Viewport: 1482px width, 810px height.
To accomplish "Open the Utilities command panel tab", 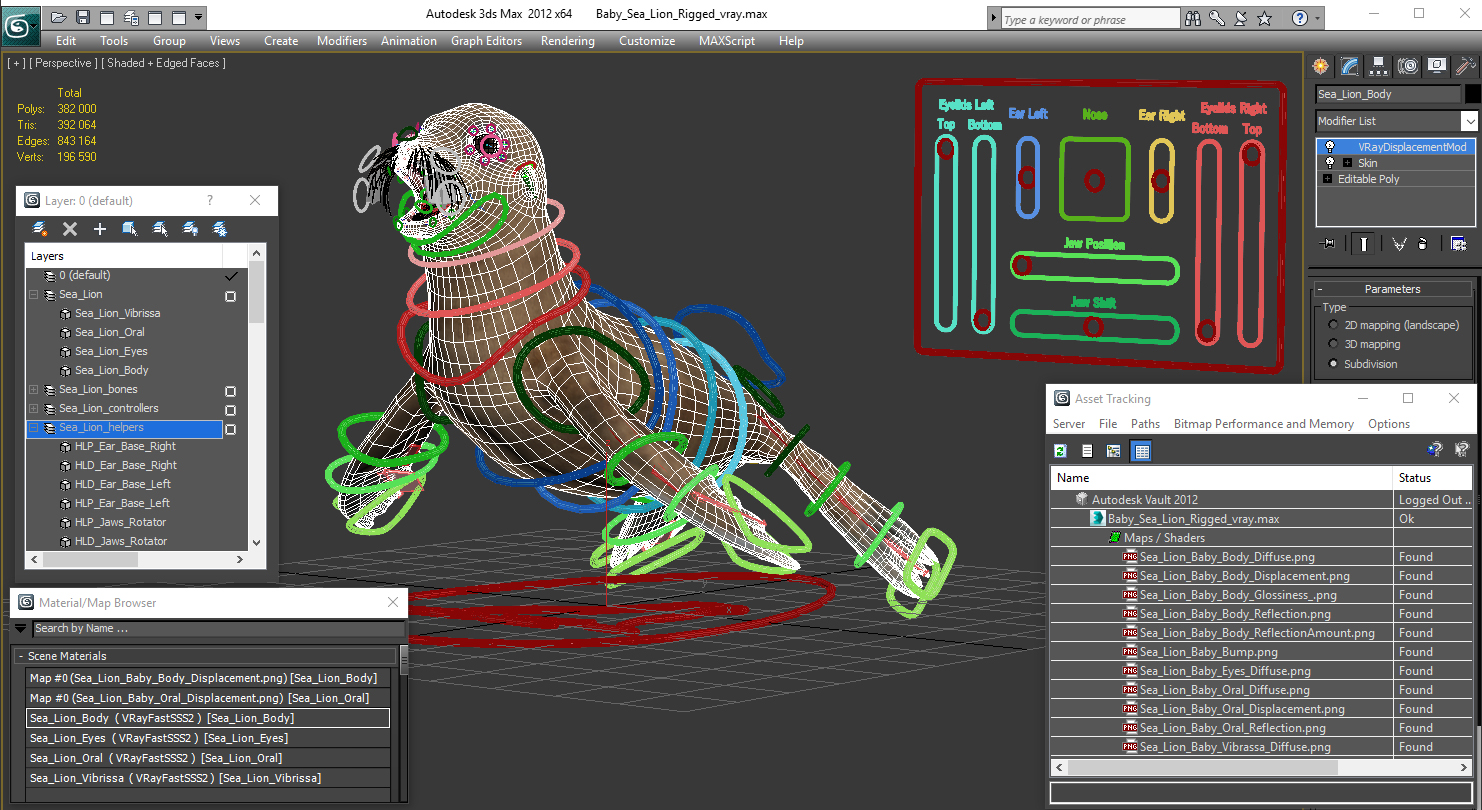I will pos(1466,66).
